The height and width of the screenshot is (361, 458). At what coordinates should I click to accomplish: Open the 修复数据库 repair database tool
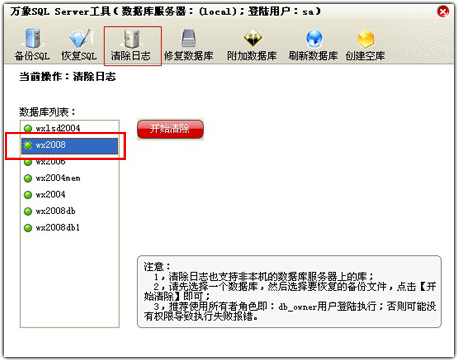click(x=189, y=45)
